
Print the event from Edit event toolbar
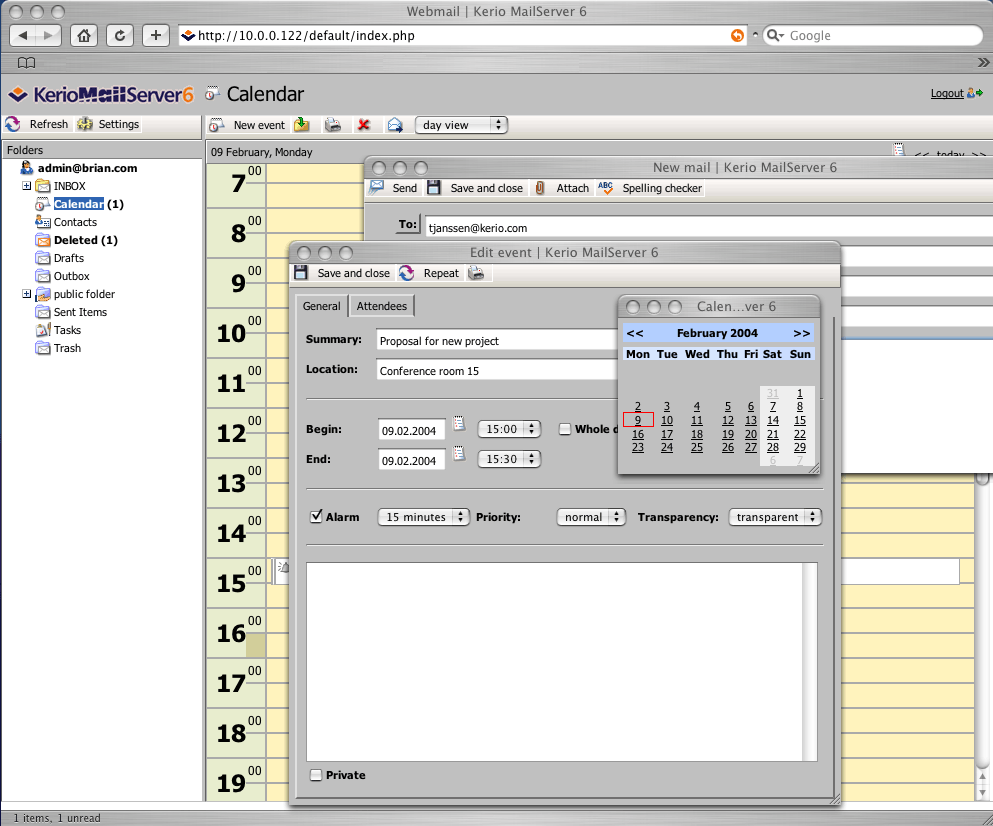(476, 273)
